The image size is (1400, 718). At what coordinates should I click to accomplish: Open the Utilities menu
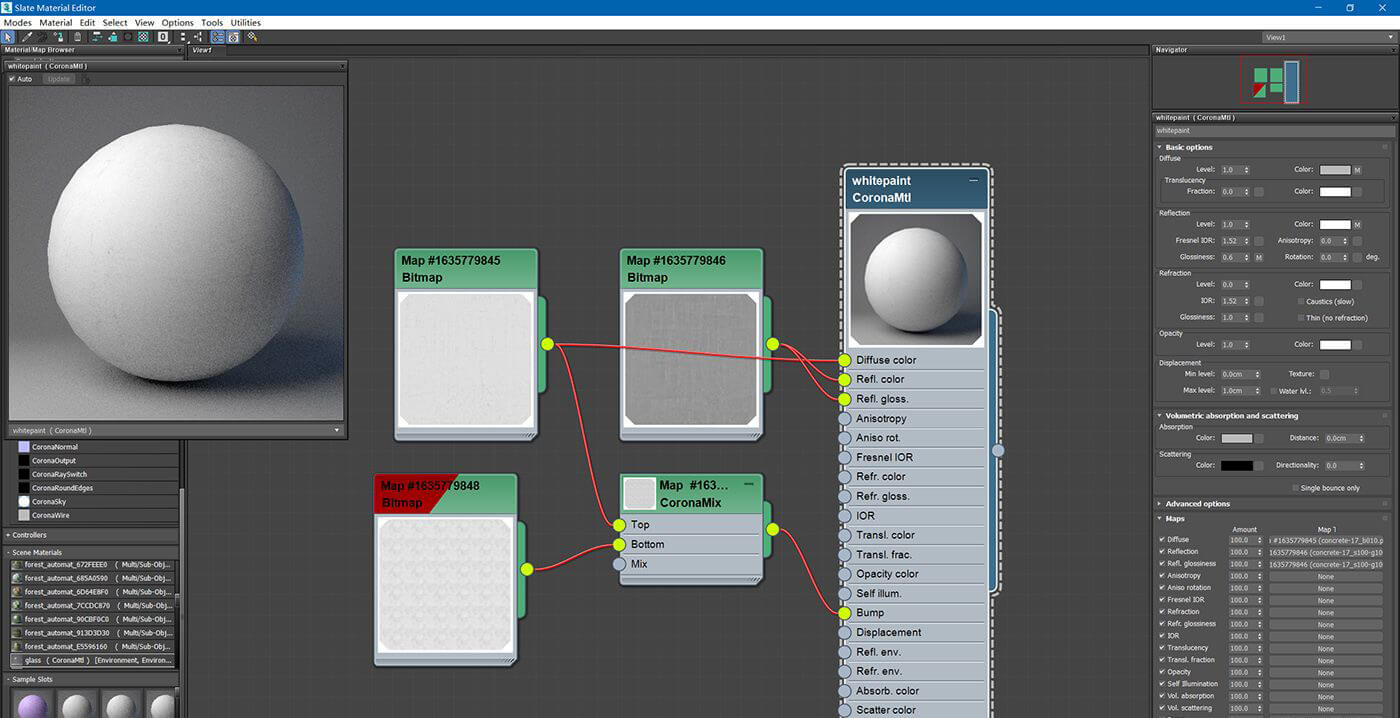point(245,22)
